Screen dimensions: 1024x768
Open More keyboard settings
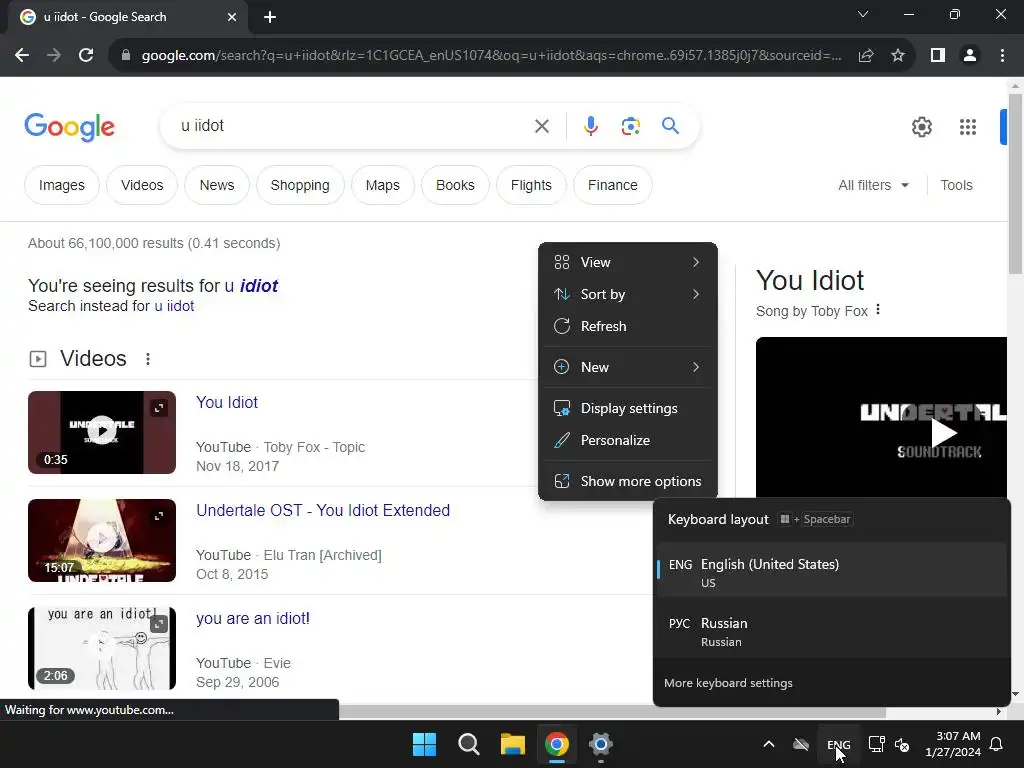pos(728,682)
